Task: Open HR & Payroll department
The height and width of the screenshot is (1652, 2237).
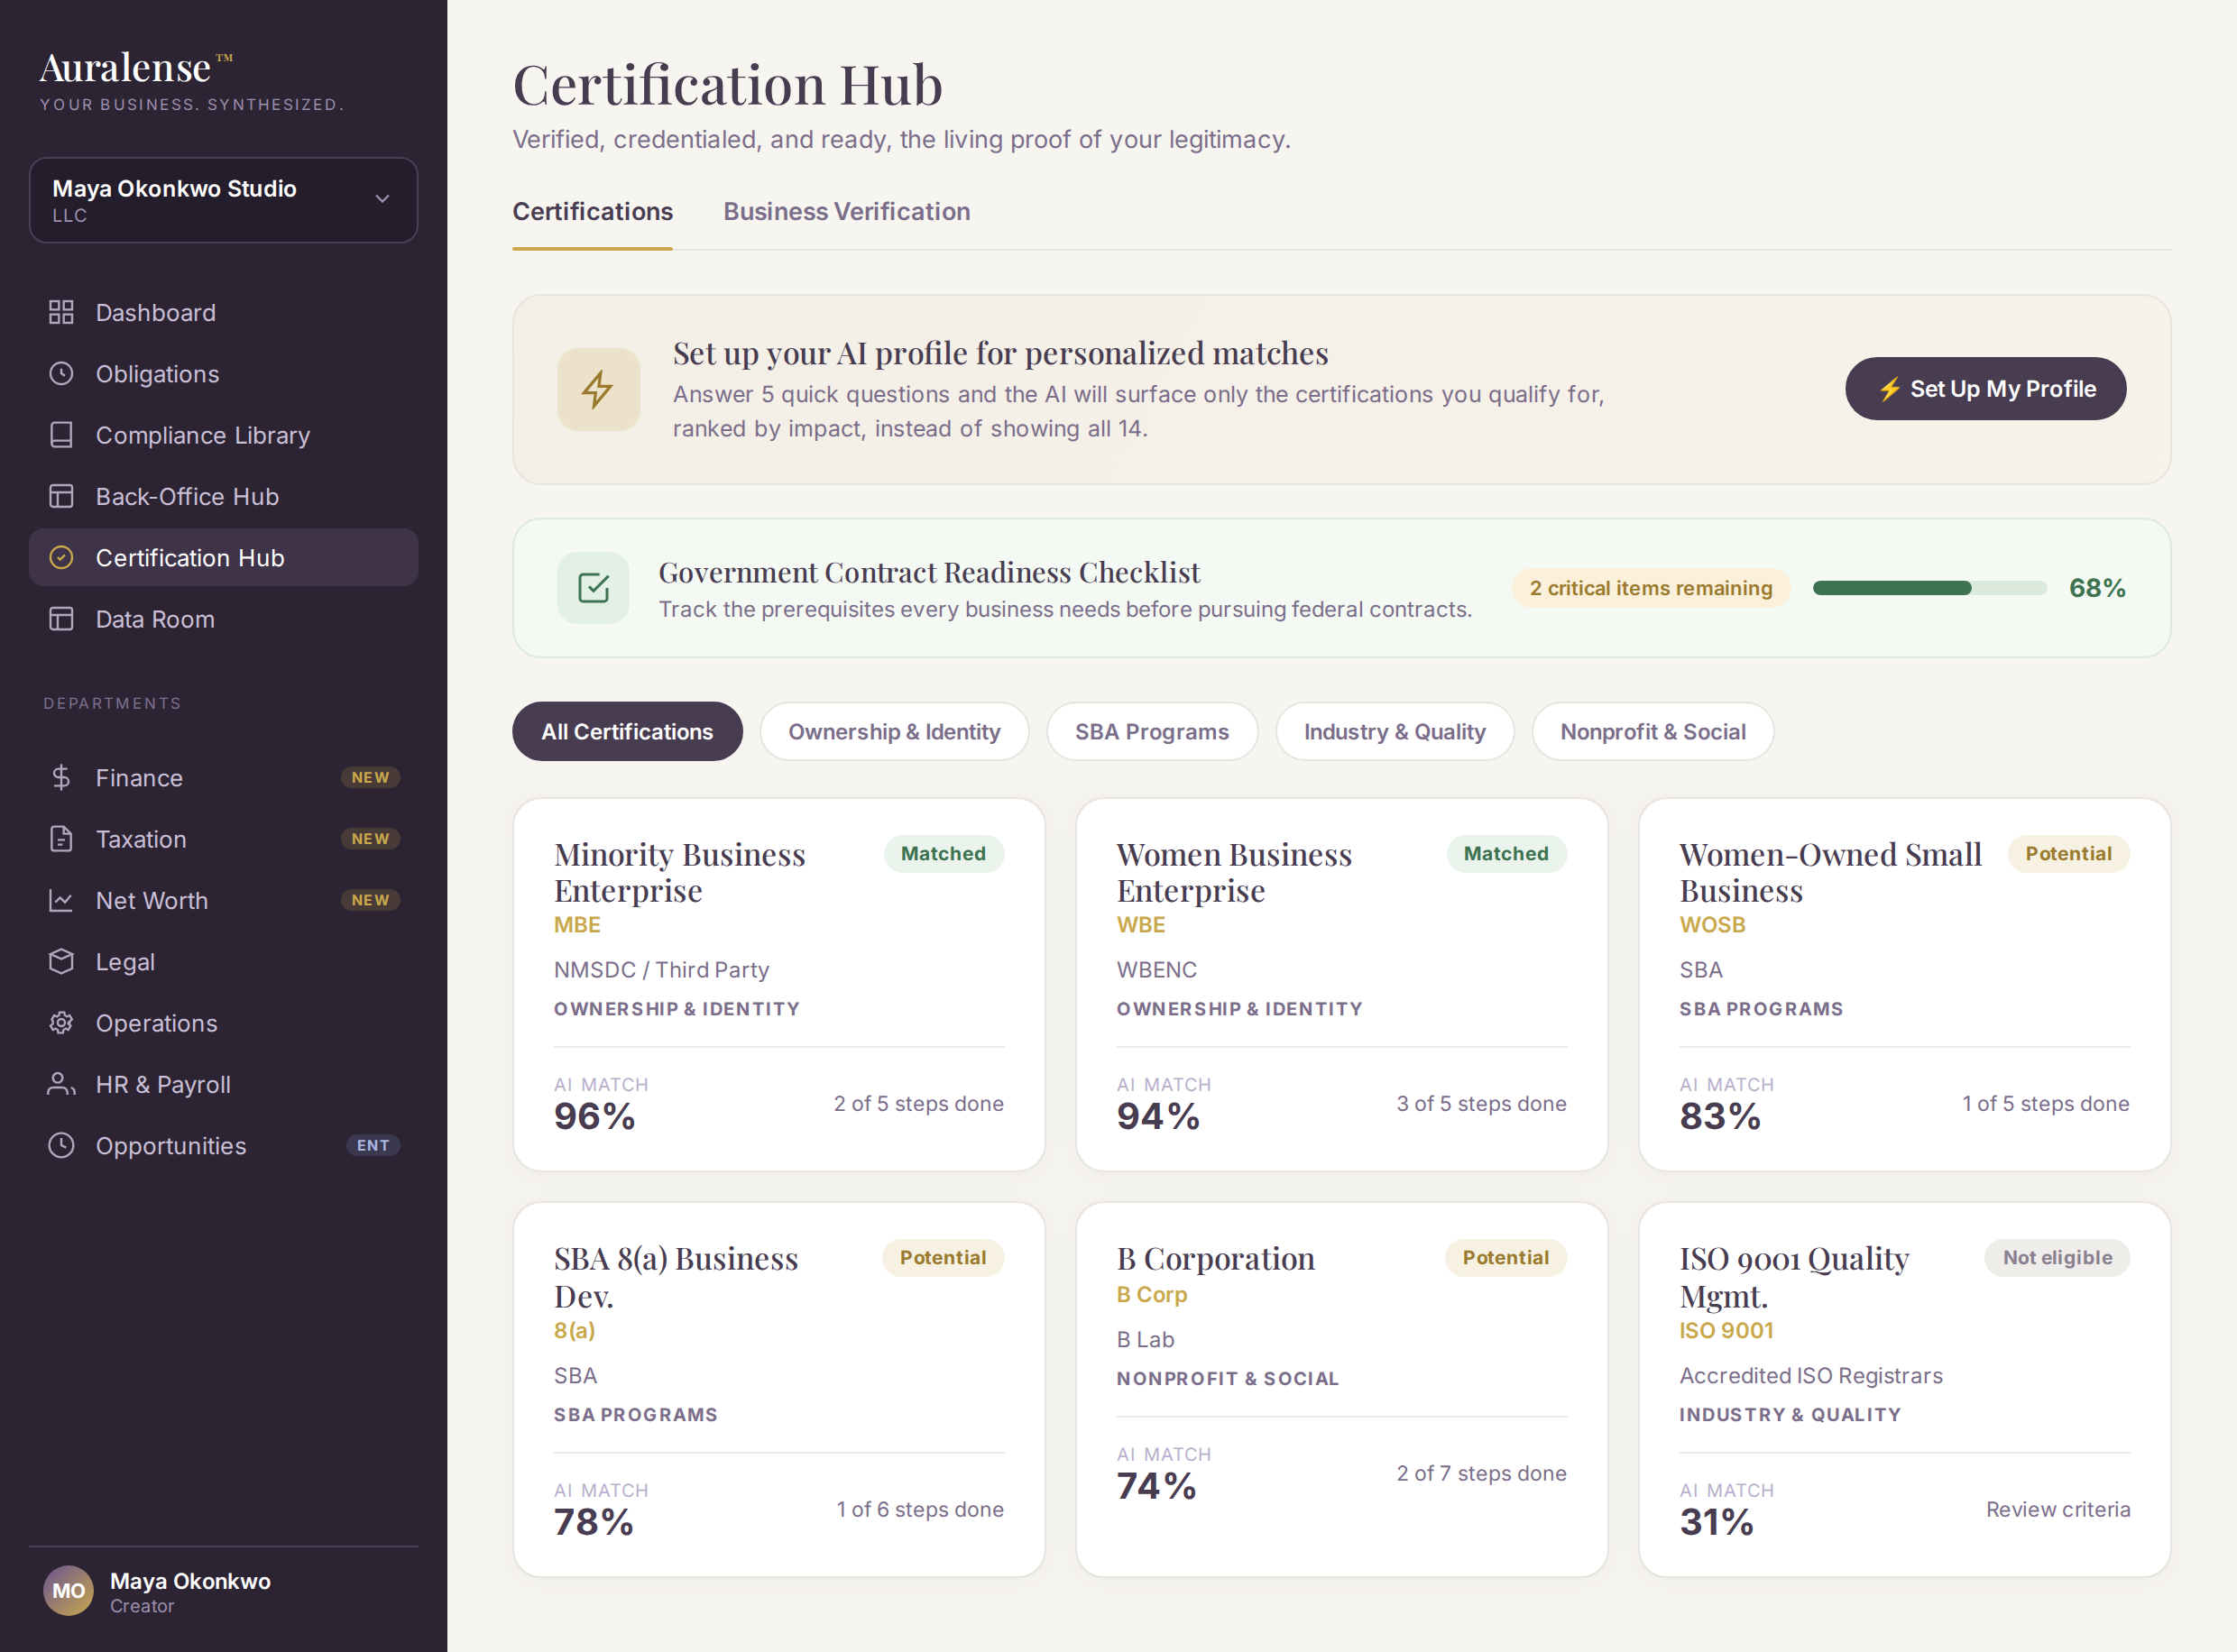Action: tap(223, 1084)
